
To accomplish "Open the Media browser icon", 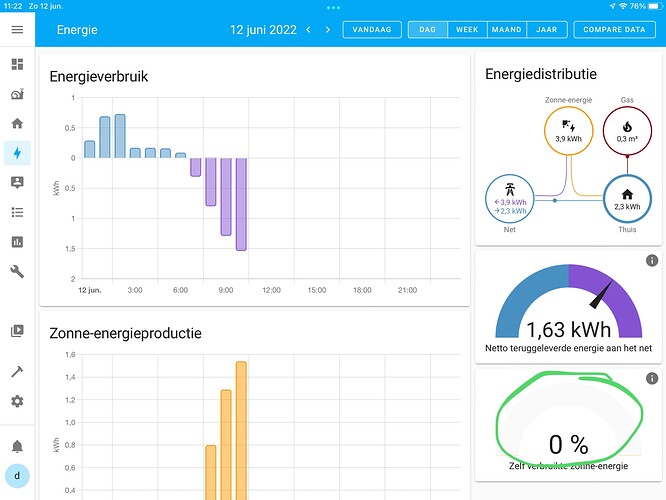I will click(x=17, y=331).
